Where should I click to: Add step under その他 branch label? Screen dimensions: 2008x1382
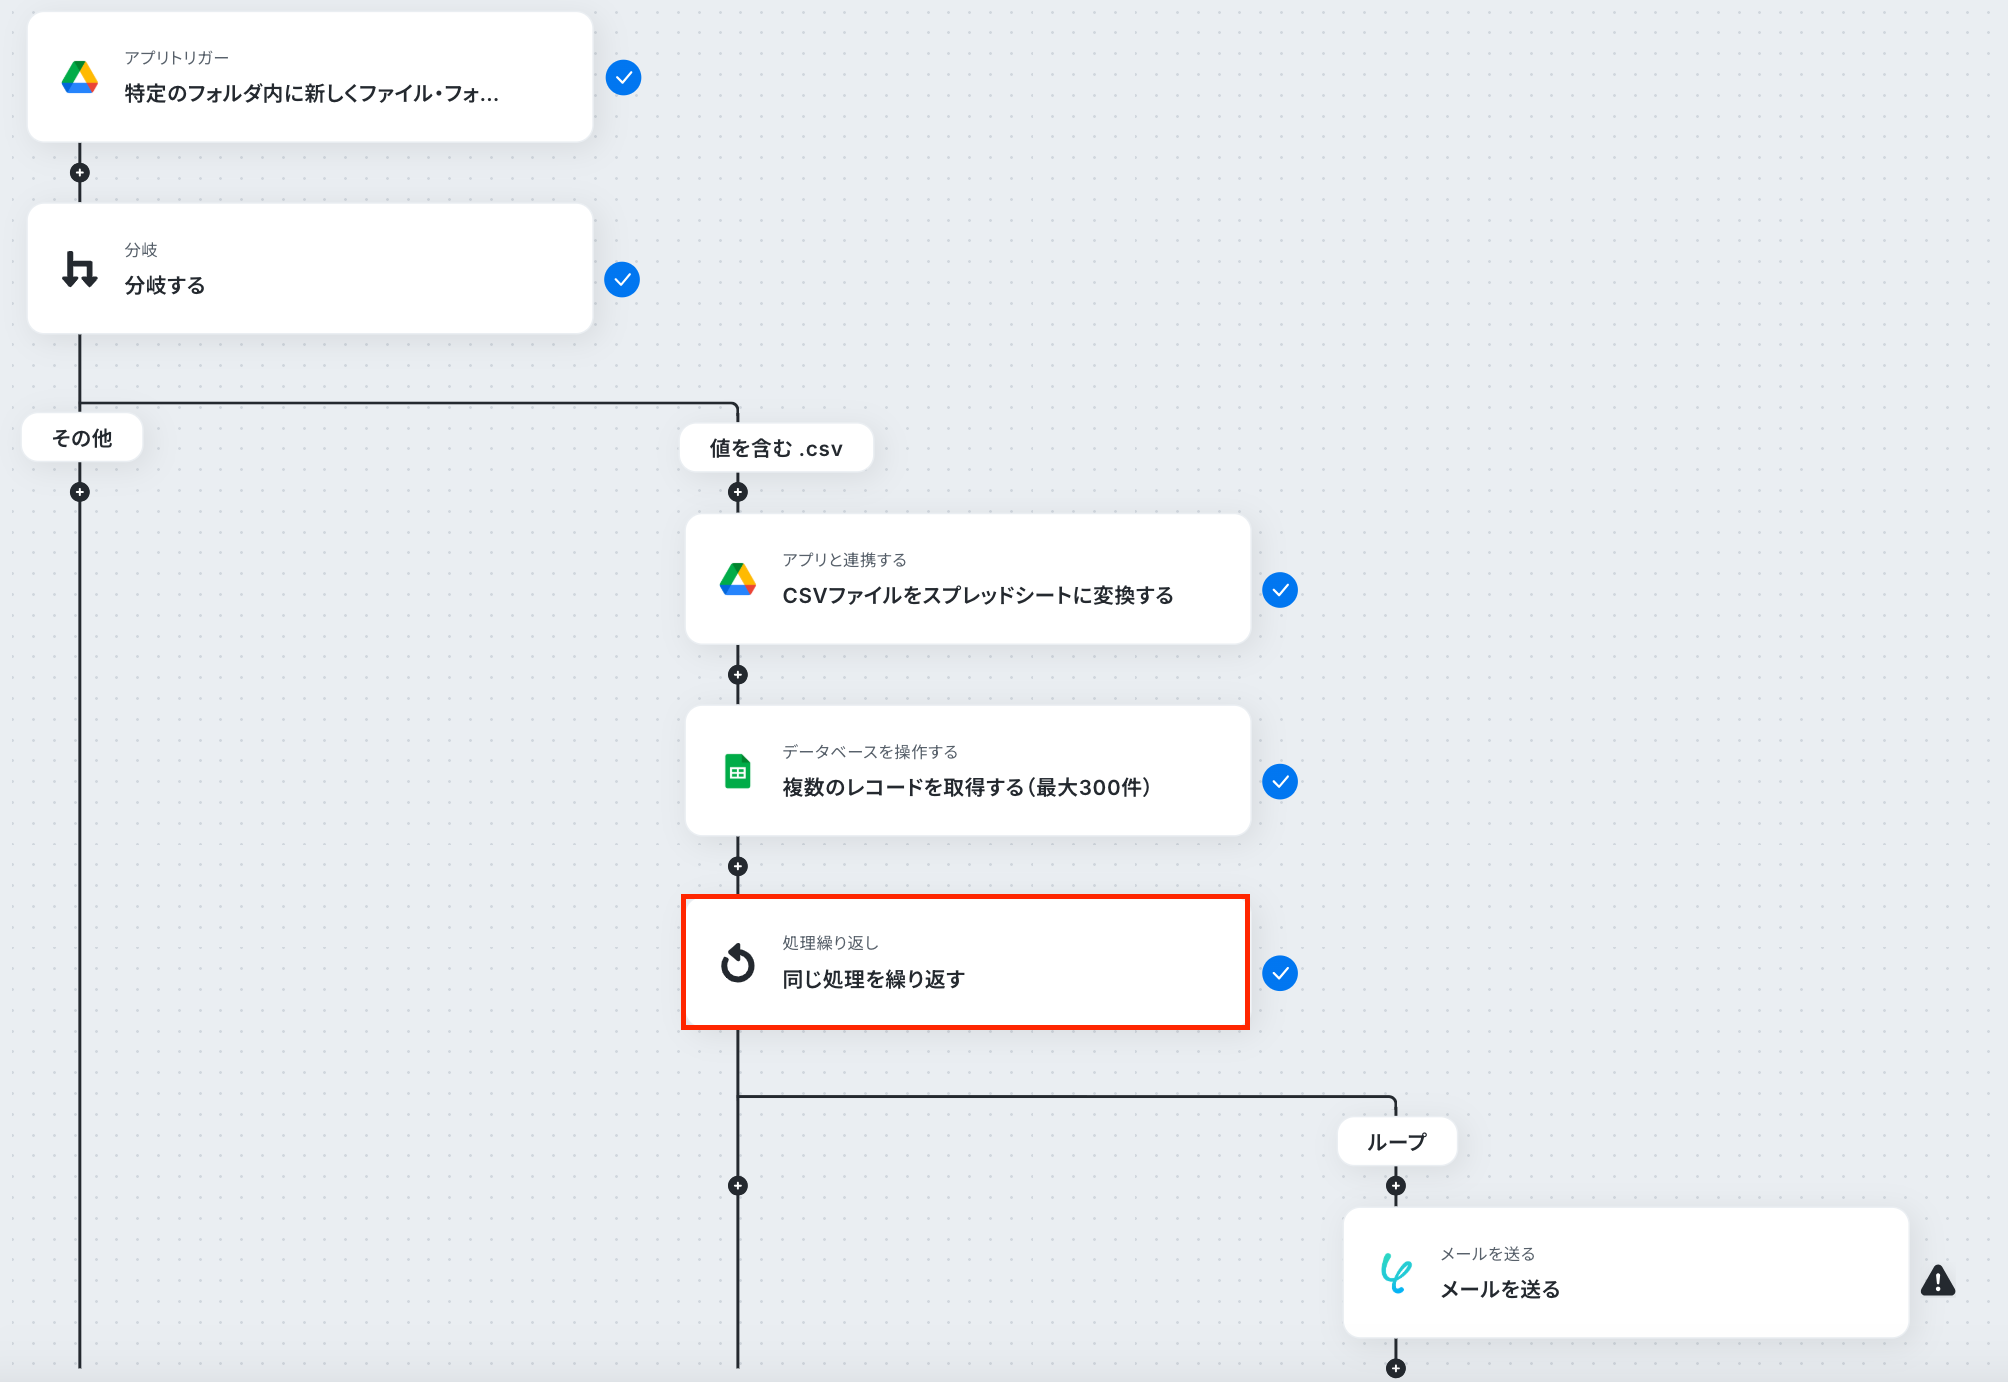(x=80, y=492)
